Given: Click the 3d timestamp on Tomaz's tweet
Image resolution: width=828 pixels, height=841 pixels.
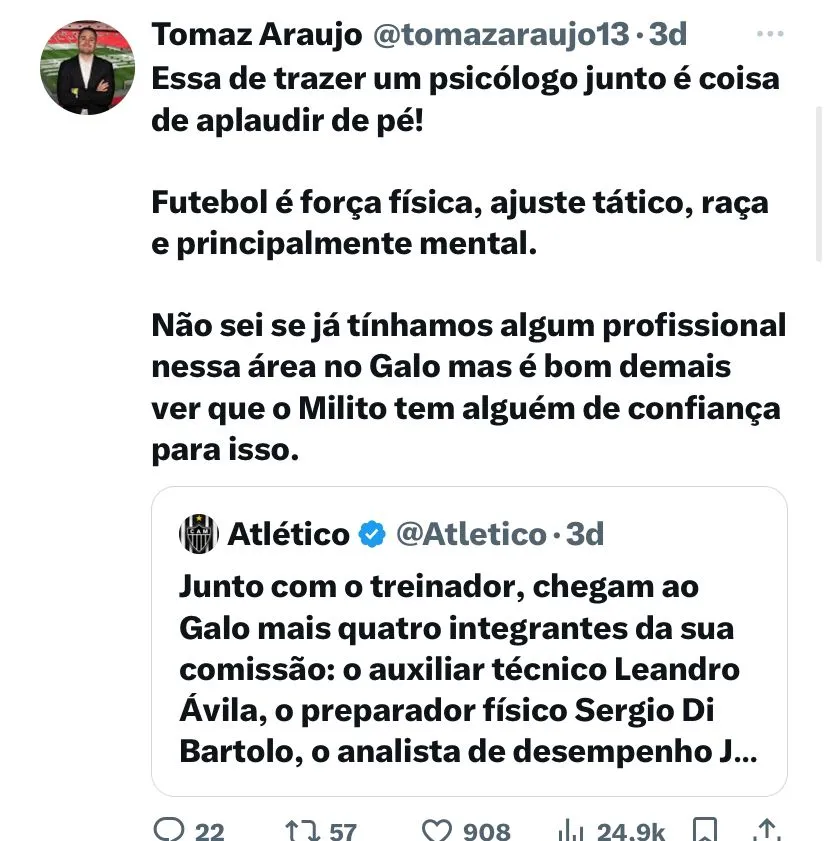Looking at the screenshot, I should point(667,35).
